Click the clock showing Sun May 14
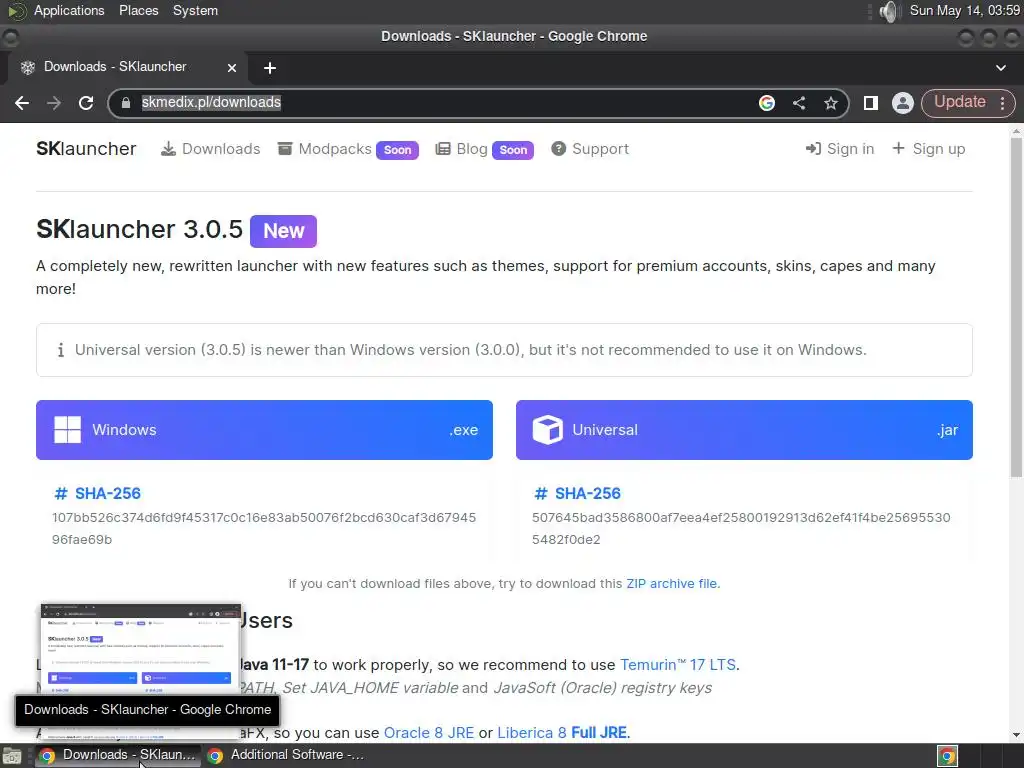Screen dimensions: 1024x768 tap(965, 10)
